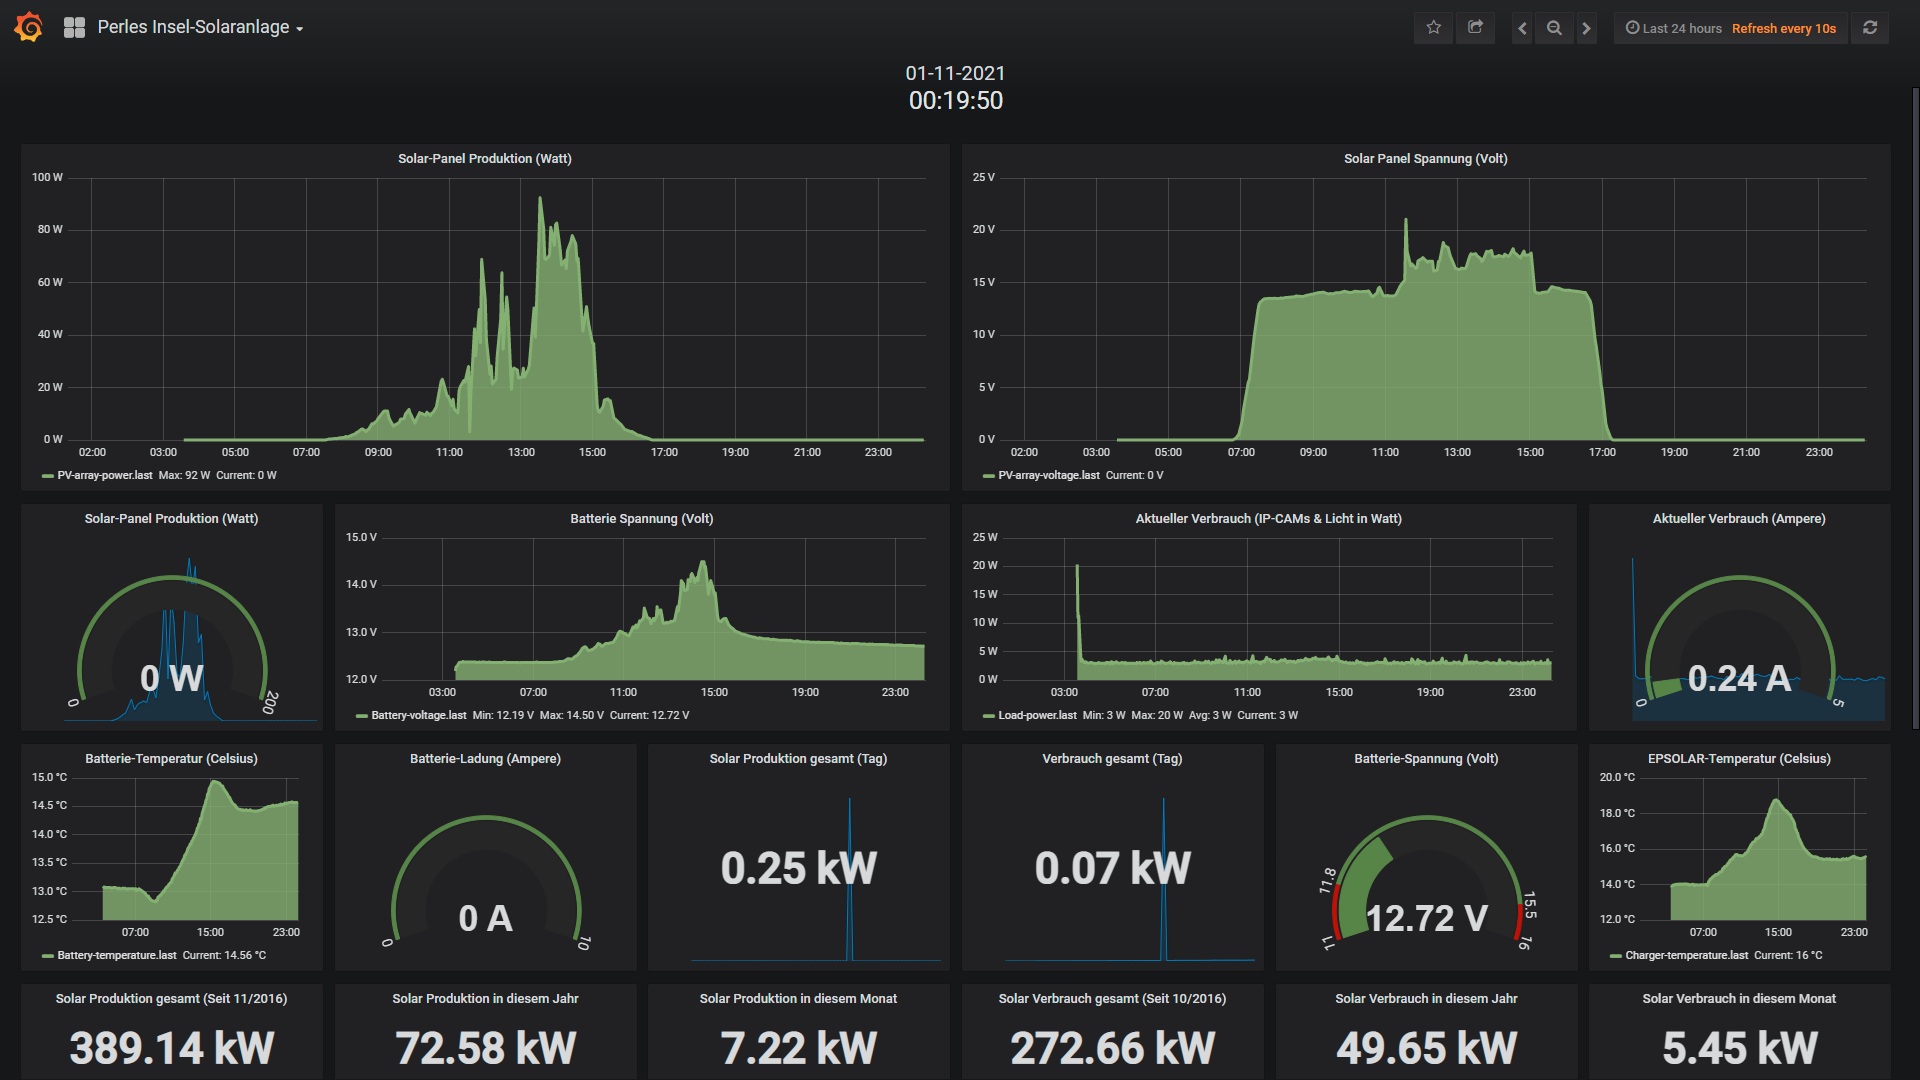Shift time range backward with left arrow
This screenshot has height=1080, width=1920.
pyautogui.click(x=1522, y=28)
